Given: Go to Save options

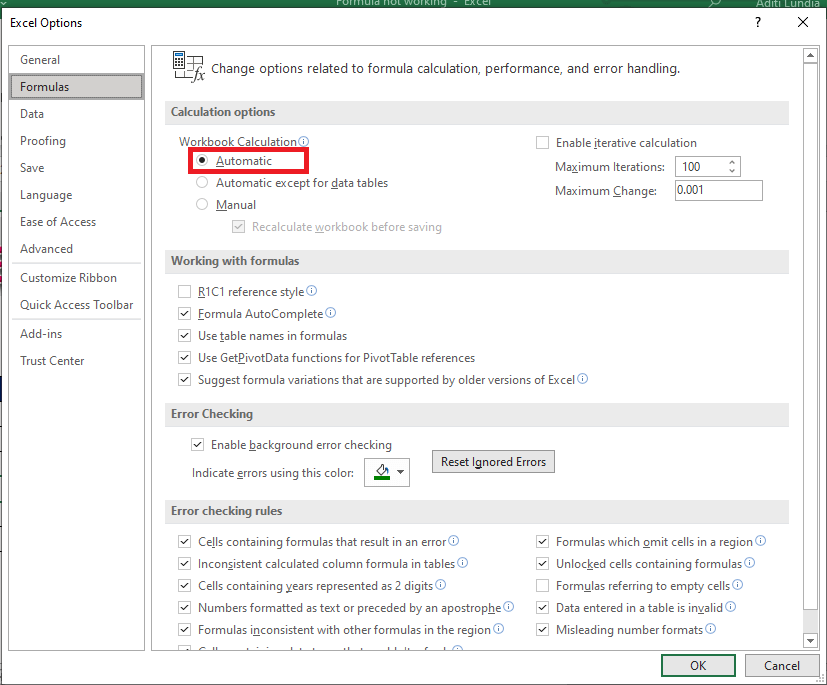Looking at the screenshot, I should click(76, 168).
